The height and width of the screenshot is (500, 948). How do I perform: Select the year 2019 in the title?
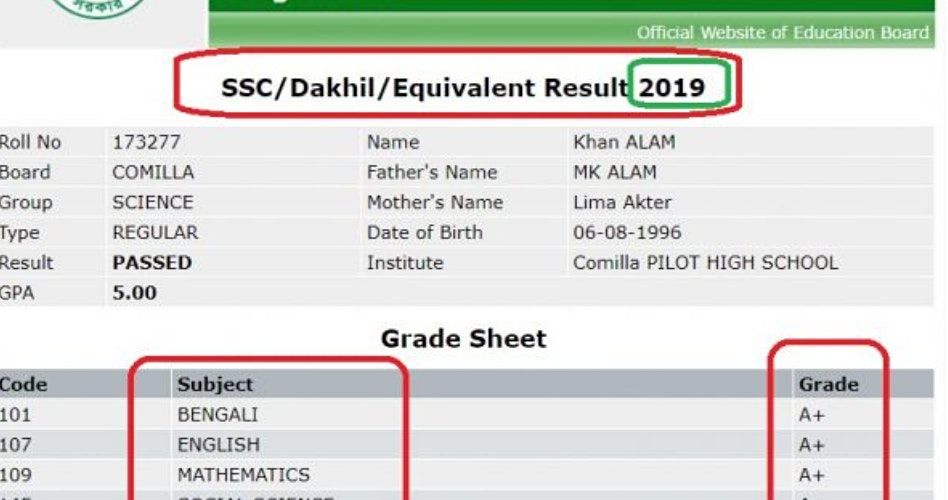pyautogui.click(x=672, y=88)
